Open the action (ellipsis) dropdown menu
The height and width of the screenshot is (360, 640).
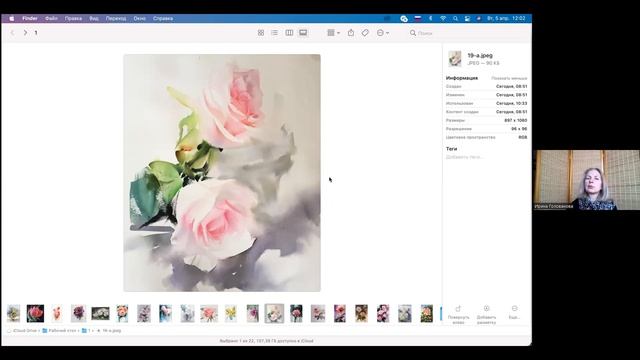point(382,33)
